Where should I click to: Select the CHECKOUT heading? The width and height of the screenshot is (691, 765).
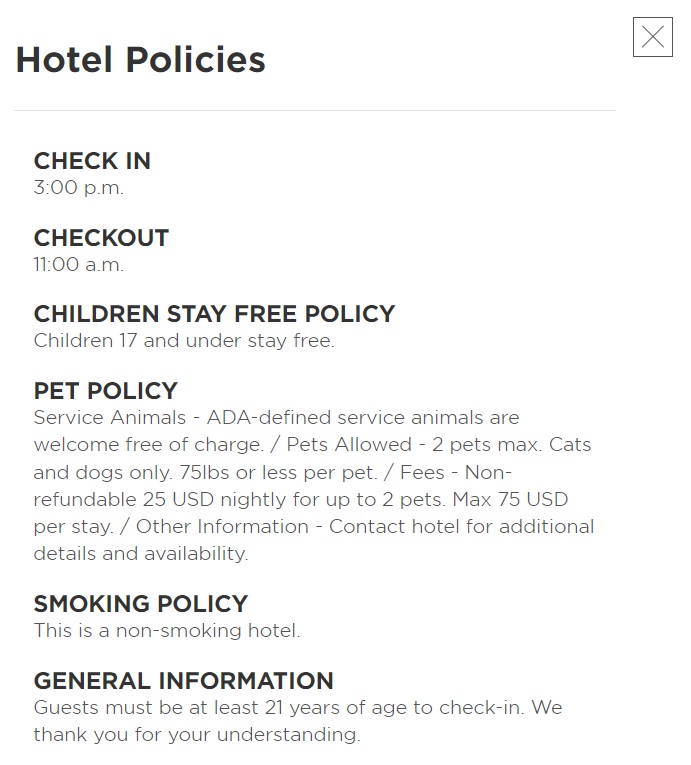101,238
